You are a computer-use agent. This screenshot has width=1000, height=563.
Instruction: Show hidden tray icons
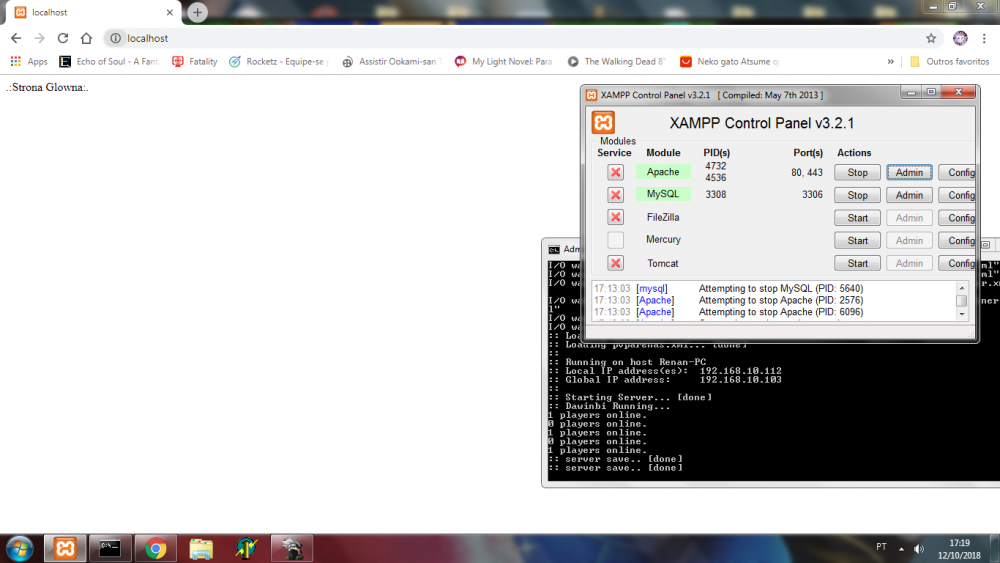tap(901, 548)
